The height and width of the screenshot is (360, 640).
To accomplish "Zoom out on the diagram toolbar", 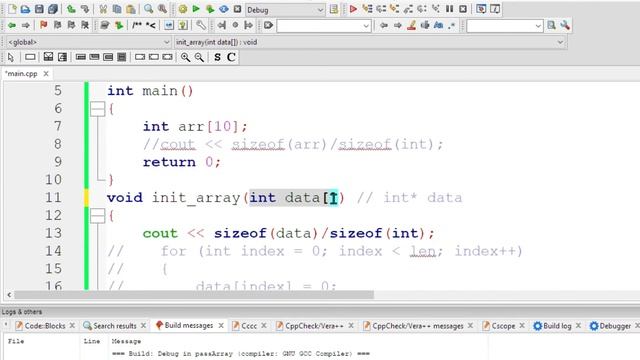I will [199, 57].
